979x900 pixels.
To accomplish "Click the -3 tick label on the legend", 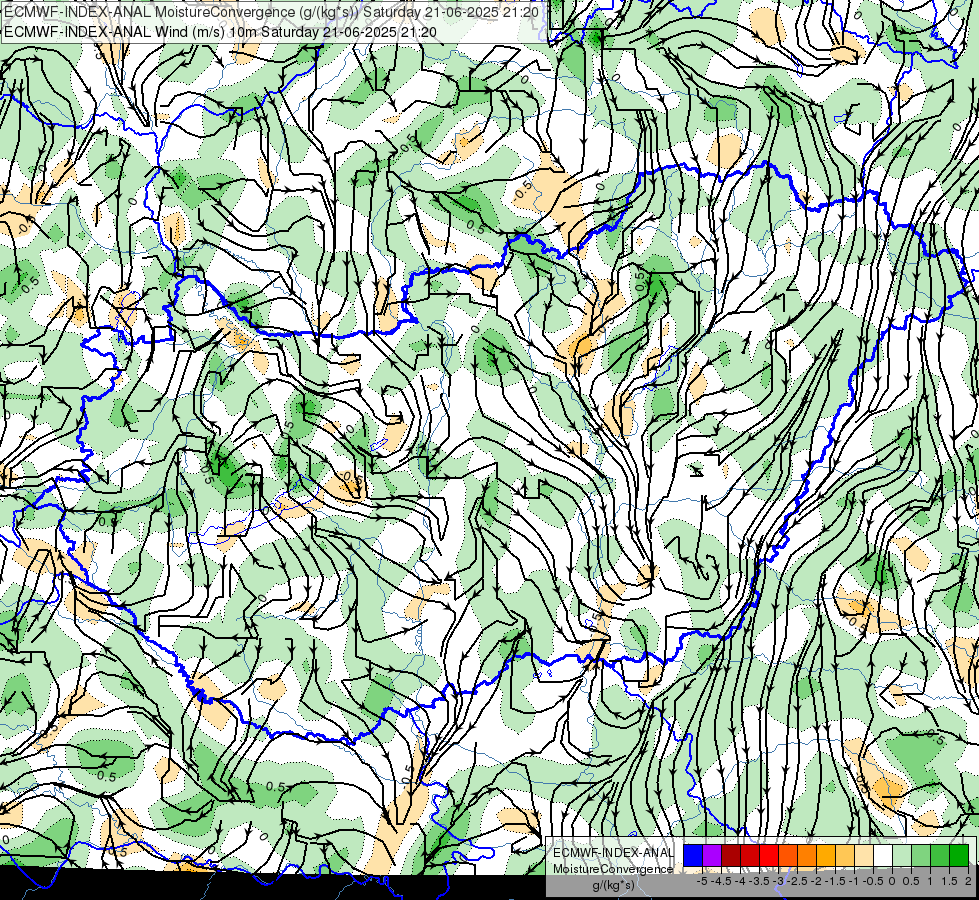I will click(779, 881).
